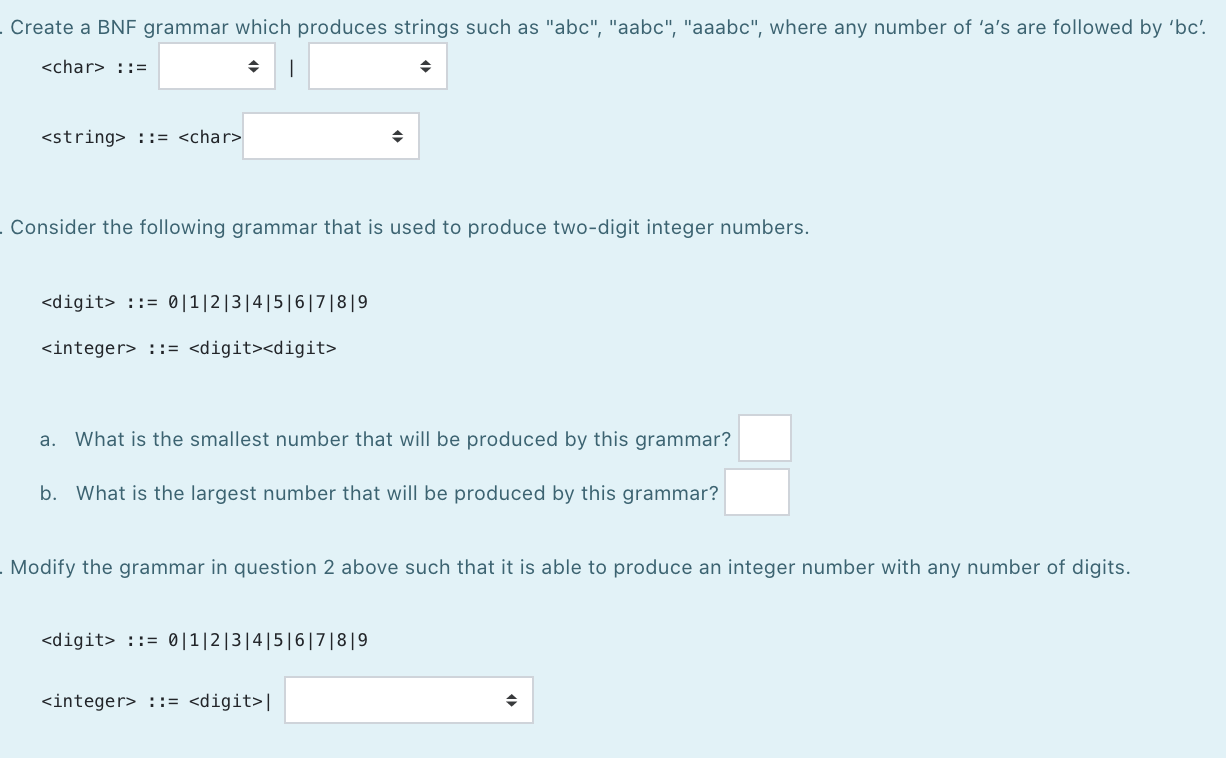The height and width of the screenshot is (758, 1226).
Task: Click the 'Modify the grammar in question 2' text
Action: click(x=570, y=568)
